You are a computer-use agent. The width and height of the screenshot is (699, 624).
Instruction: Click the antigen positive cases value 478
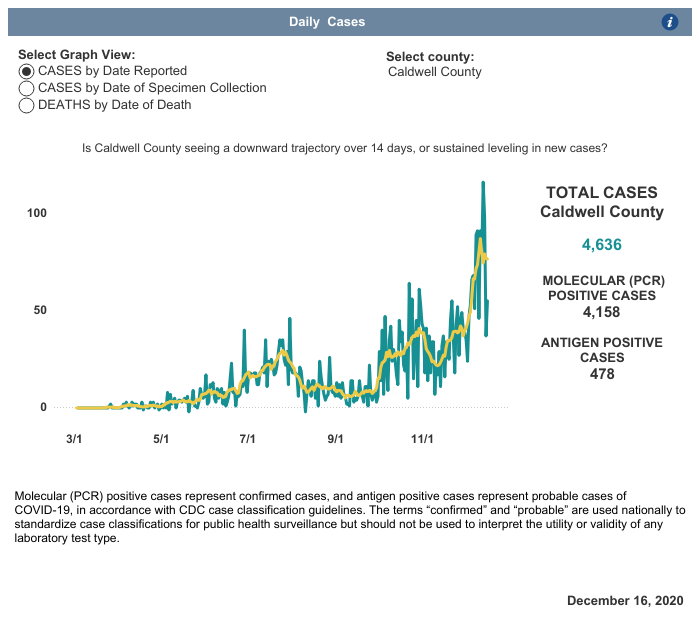[x=601, y=374]
